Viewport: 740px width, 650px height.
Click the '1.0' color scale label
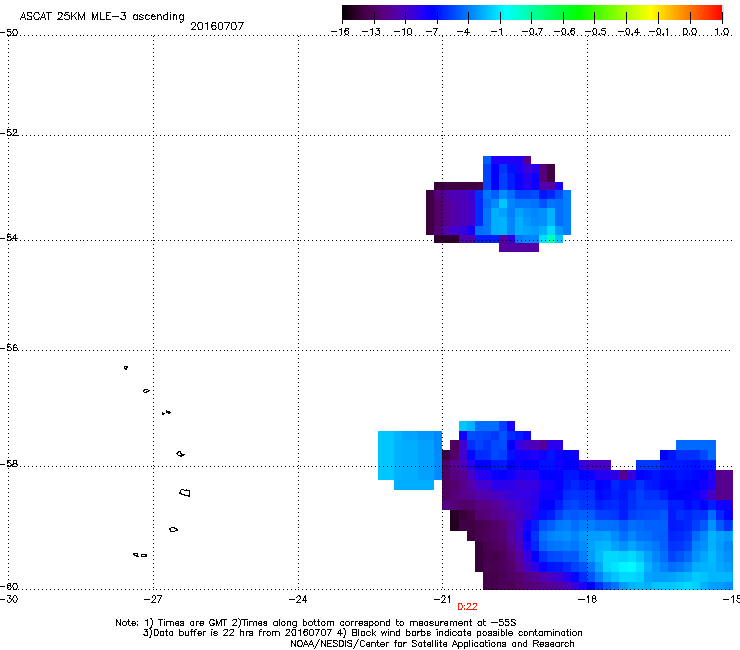[722, 32]
